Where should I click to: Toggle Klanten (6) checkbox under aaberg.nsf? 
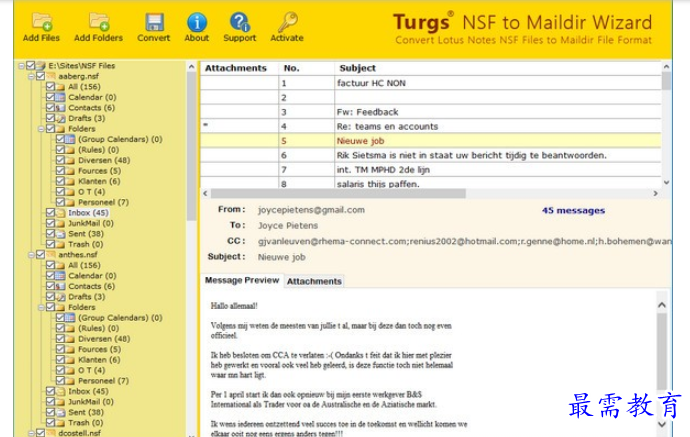pyautogui.click(x=60, y=182)
